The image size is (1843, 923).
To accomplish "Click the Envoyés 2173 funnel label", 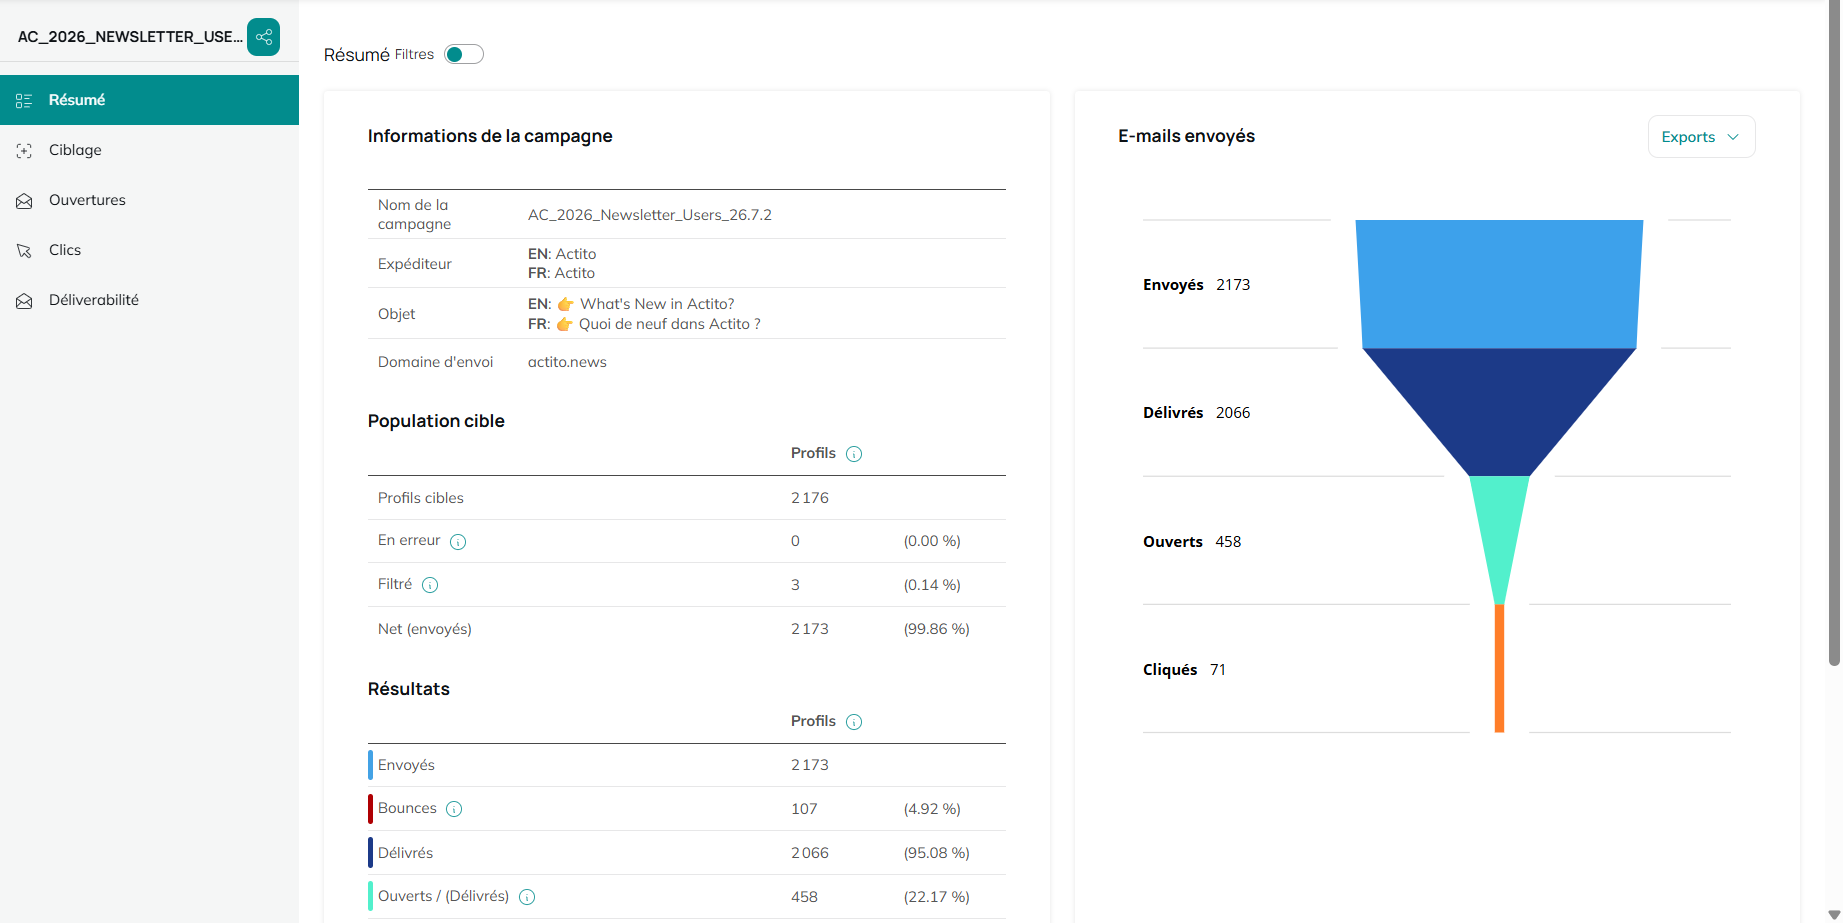I will 1197,285.
